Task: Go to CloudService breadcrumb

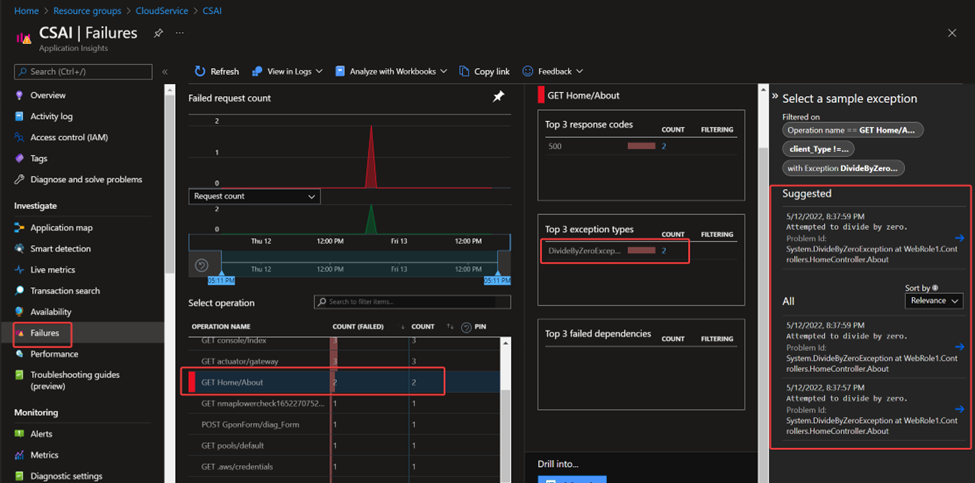Action: (162, 11)
